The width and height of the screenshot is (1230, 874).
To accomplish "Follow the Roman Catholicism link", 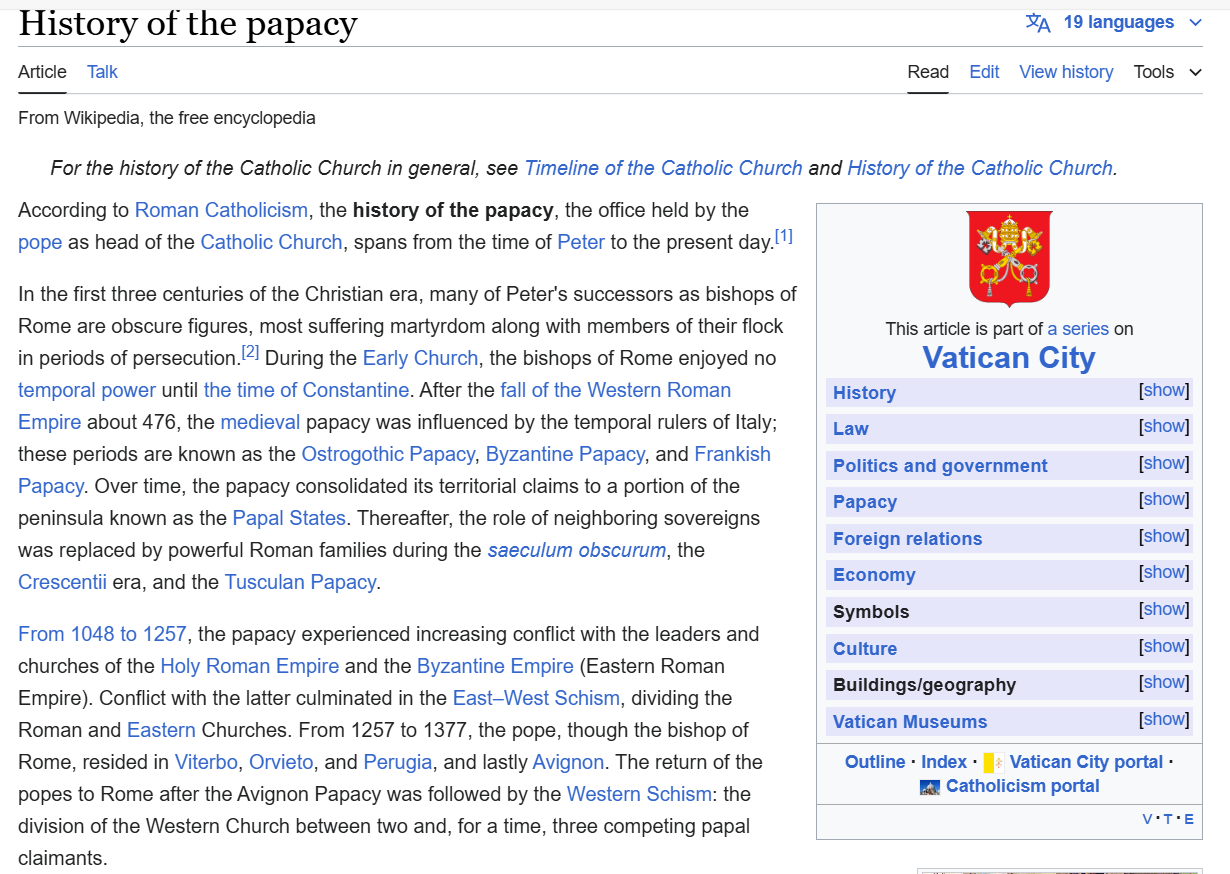I will (221, 210).
